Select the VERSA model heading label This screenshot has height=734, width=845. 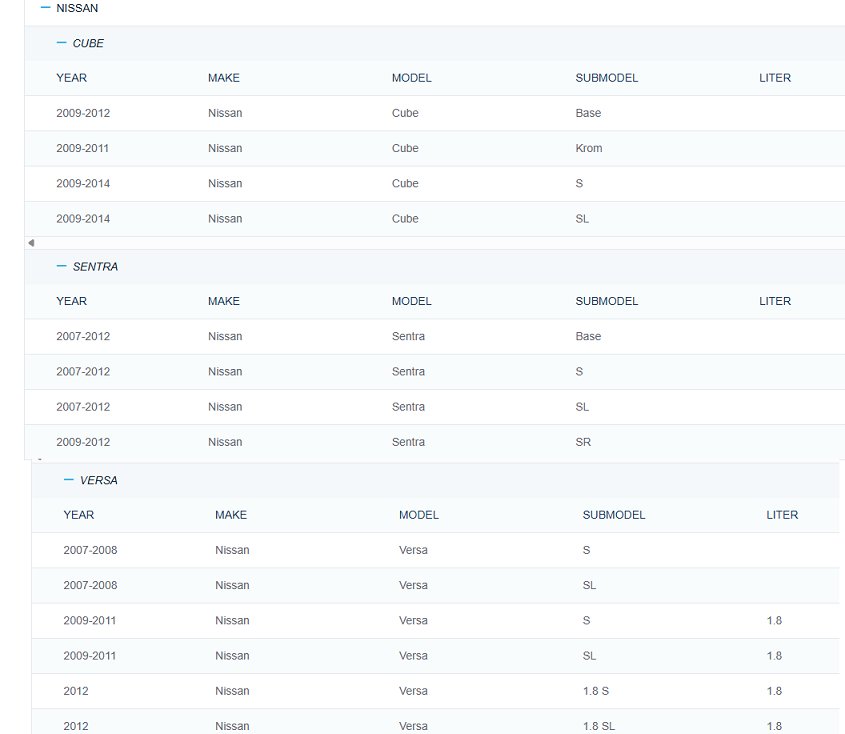[98, 481]
